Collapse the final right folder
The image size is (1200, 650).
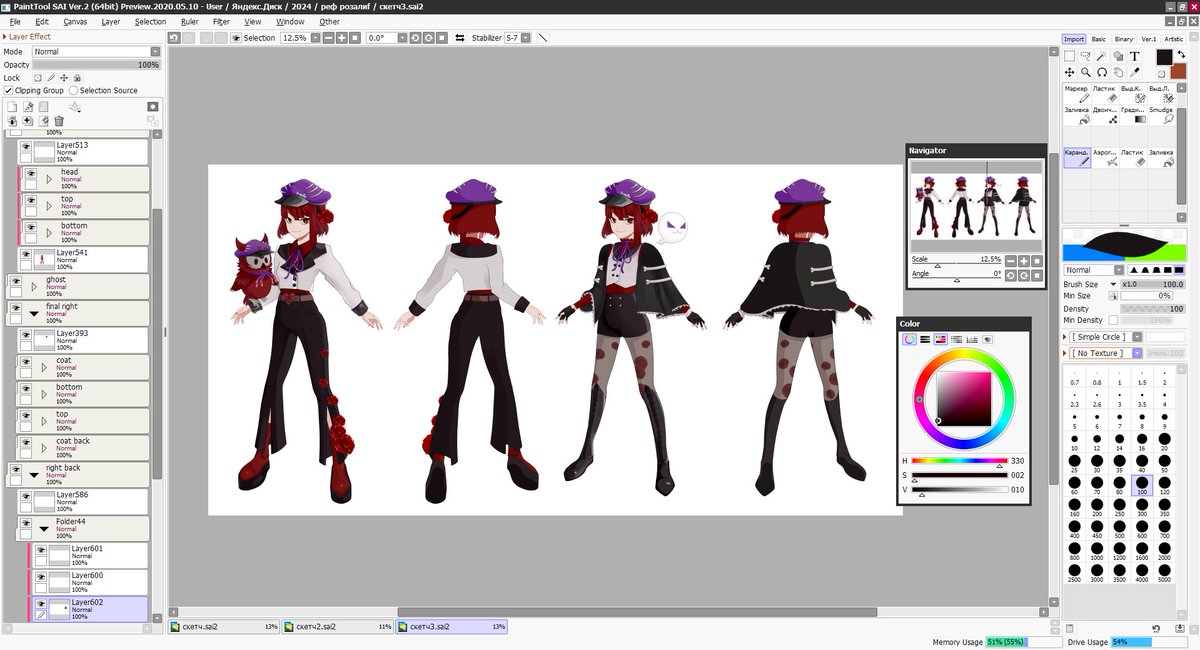click(x=34, y=313)
